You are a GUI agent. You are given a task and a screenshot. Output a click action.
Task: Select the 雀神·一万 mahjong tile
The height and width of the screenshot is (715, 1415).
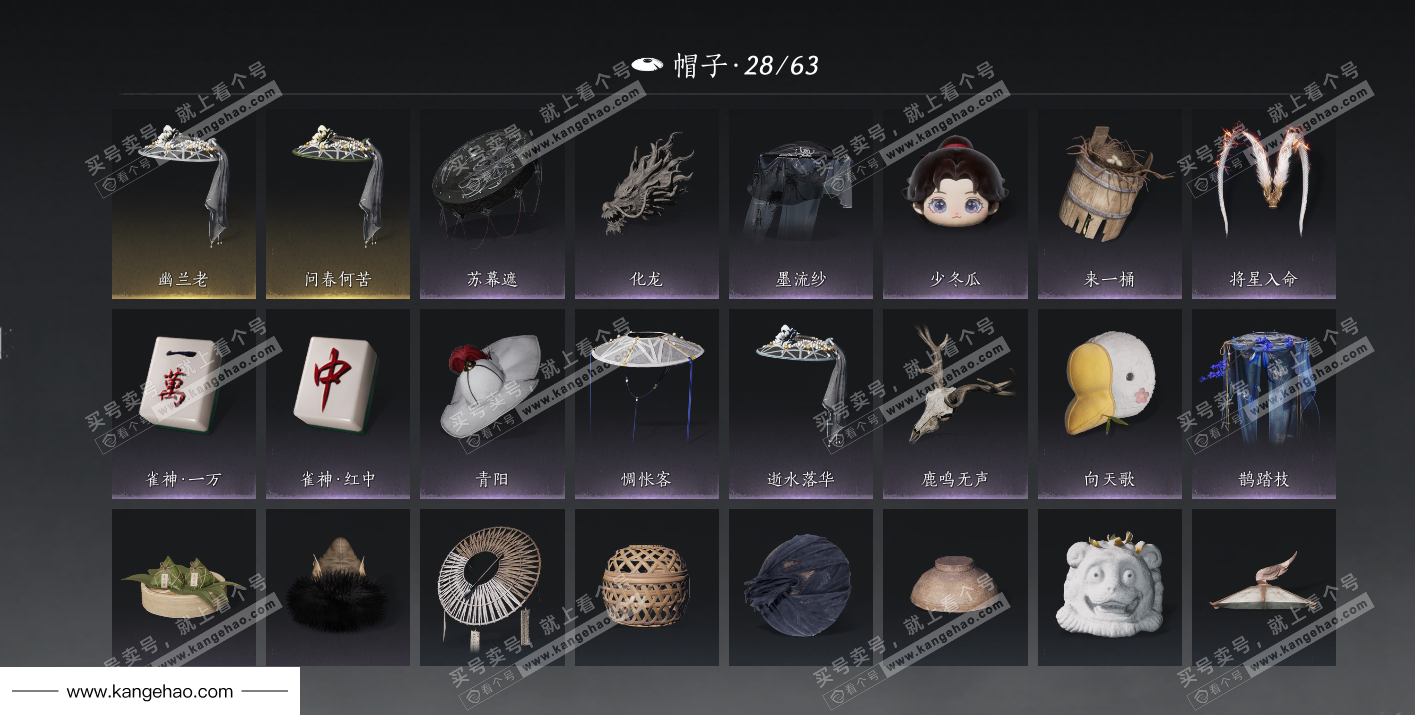(184, 404)
